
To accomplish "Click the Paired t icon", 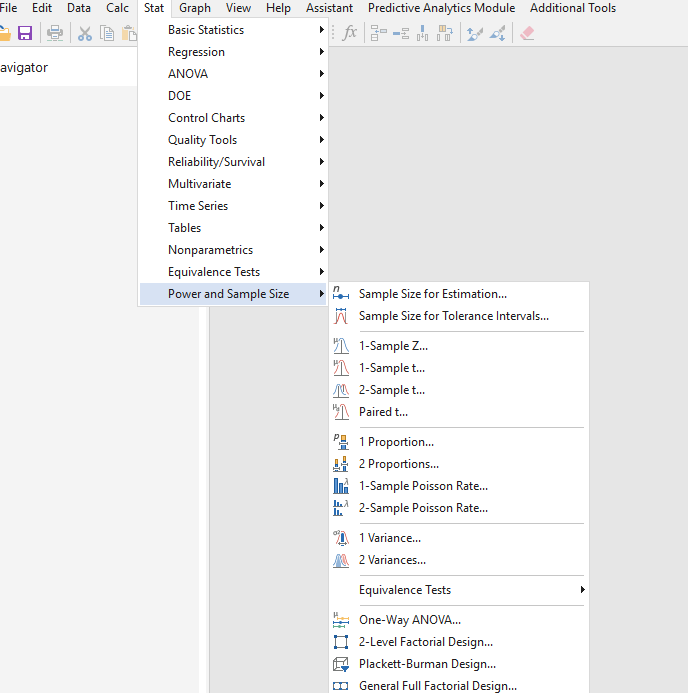I will coord(341,412).
